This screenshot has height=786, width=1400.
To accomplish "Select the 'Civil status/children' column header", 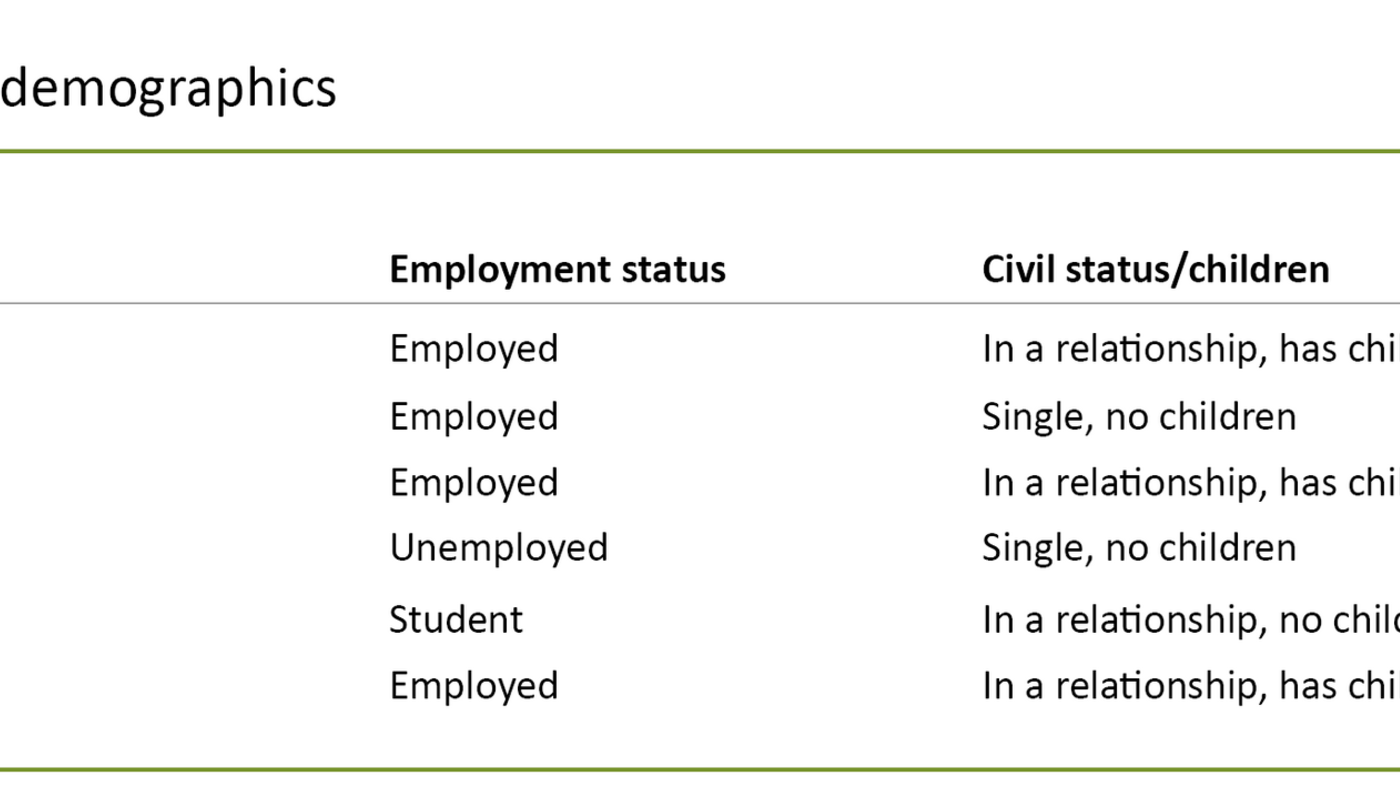I will 1156,269.
